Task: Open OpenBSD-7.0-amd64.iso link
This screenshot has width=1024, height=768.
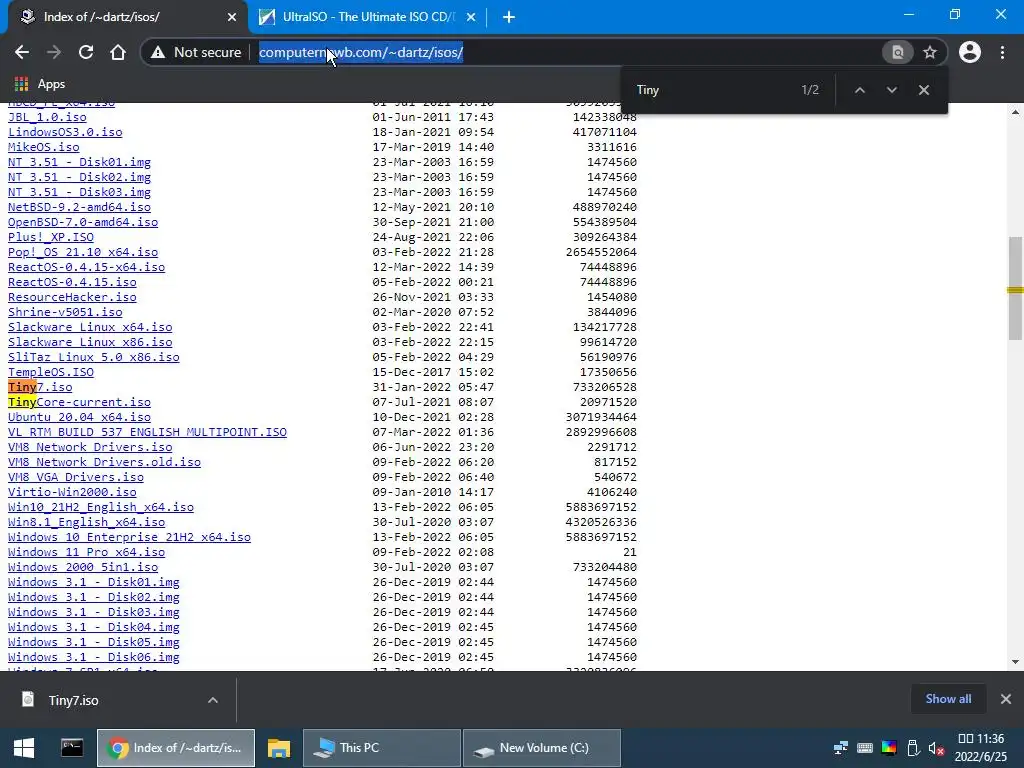Action: tap(83, 222)
